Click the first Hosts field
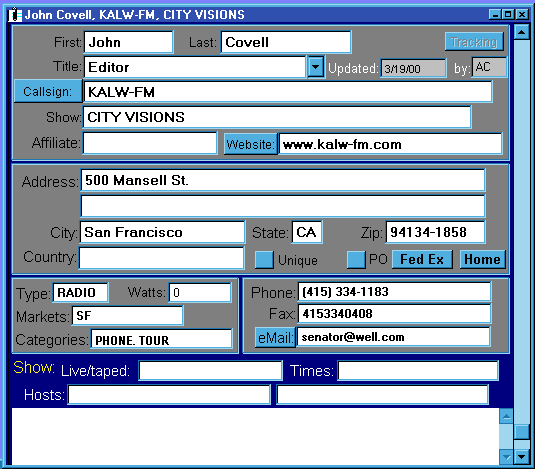 [x=169, y=395]
